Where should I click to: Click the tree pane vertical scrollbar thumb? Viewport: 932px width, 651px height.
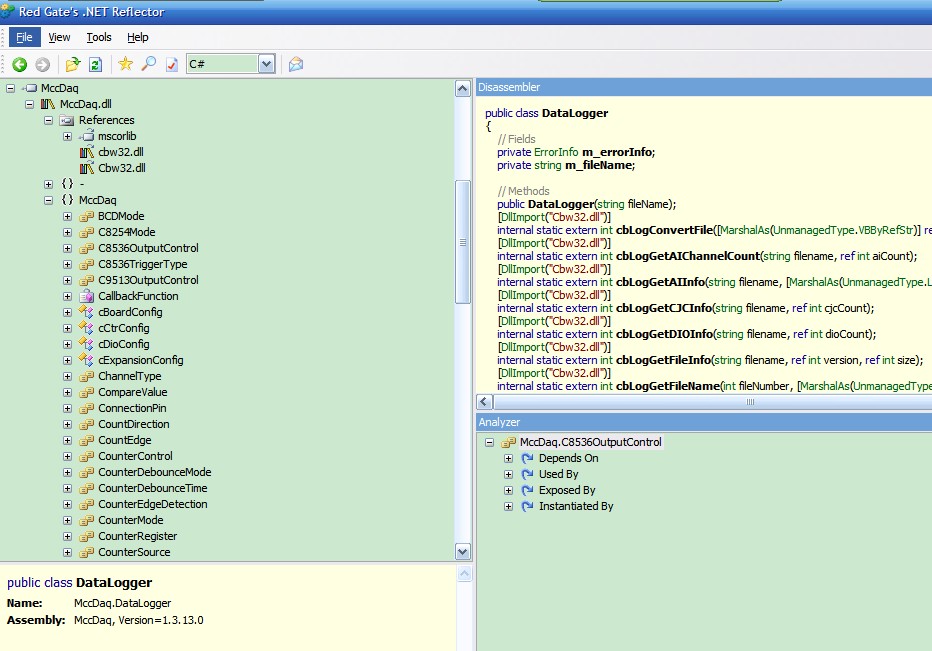[463, 242]
